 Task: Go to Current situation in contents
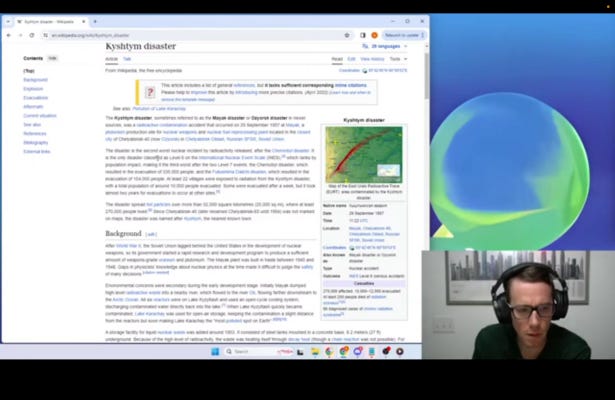point(40,116)
